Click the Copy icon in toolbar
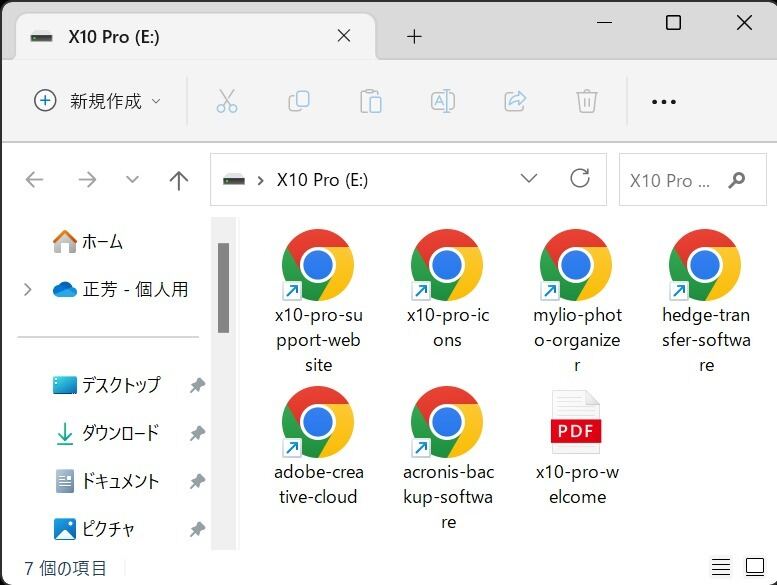Viewport: 777px width, 585px height. pos(299,102)
